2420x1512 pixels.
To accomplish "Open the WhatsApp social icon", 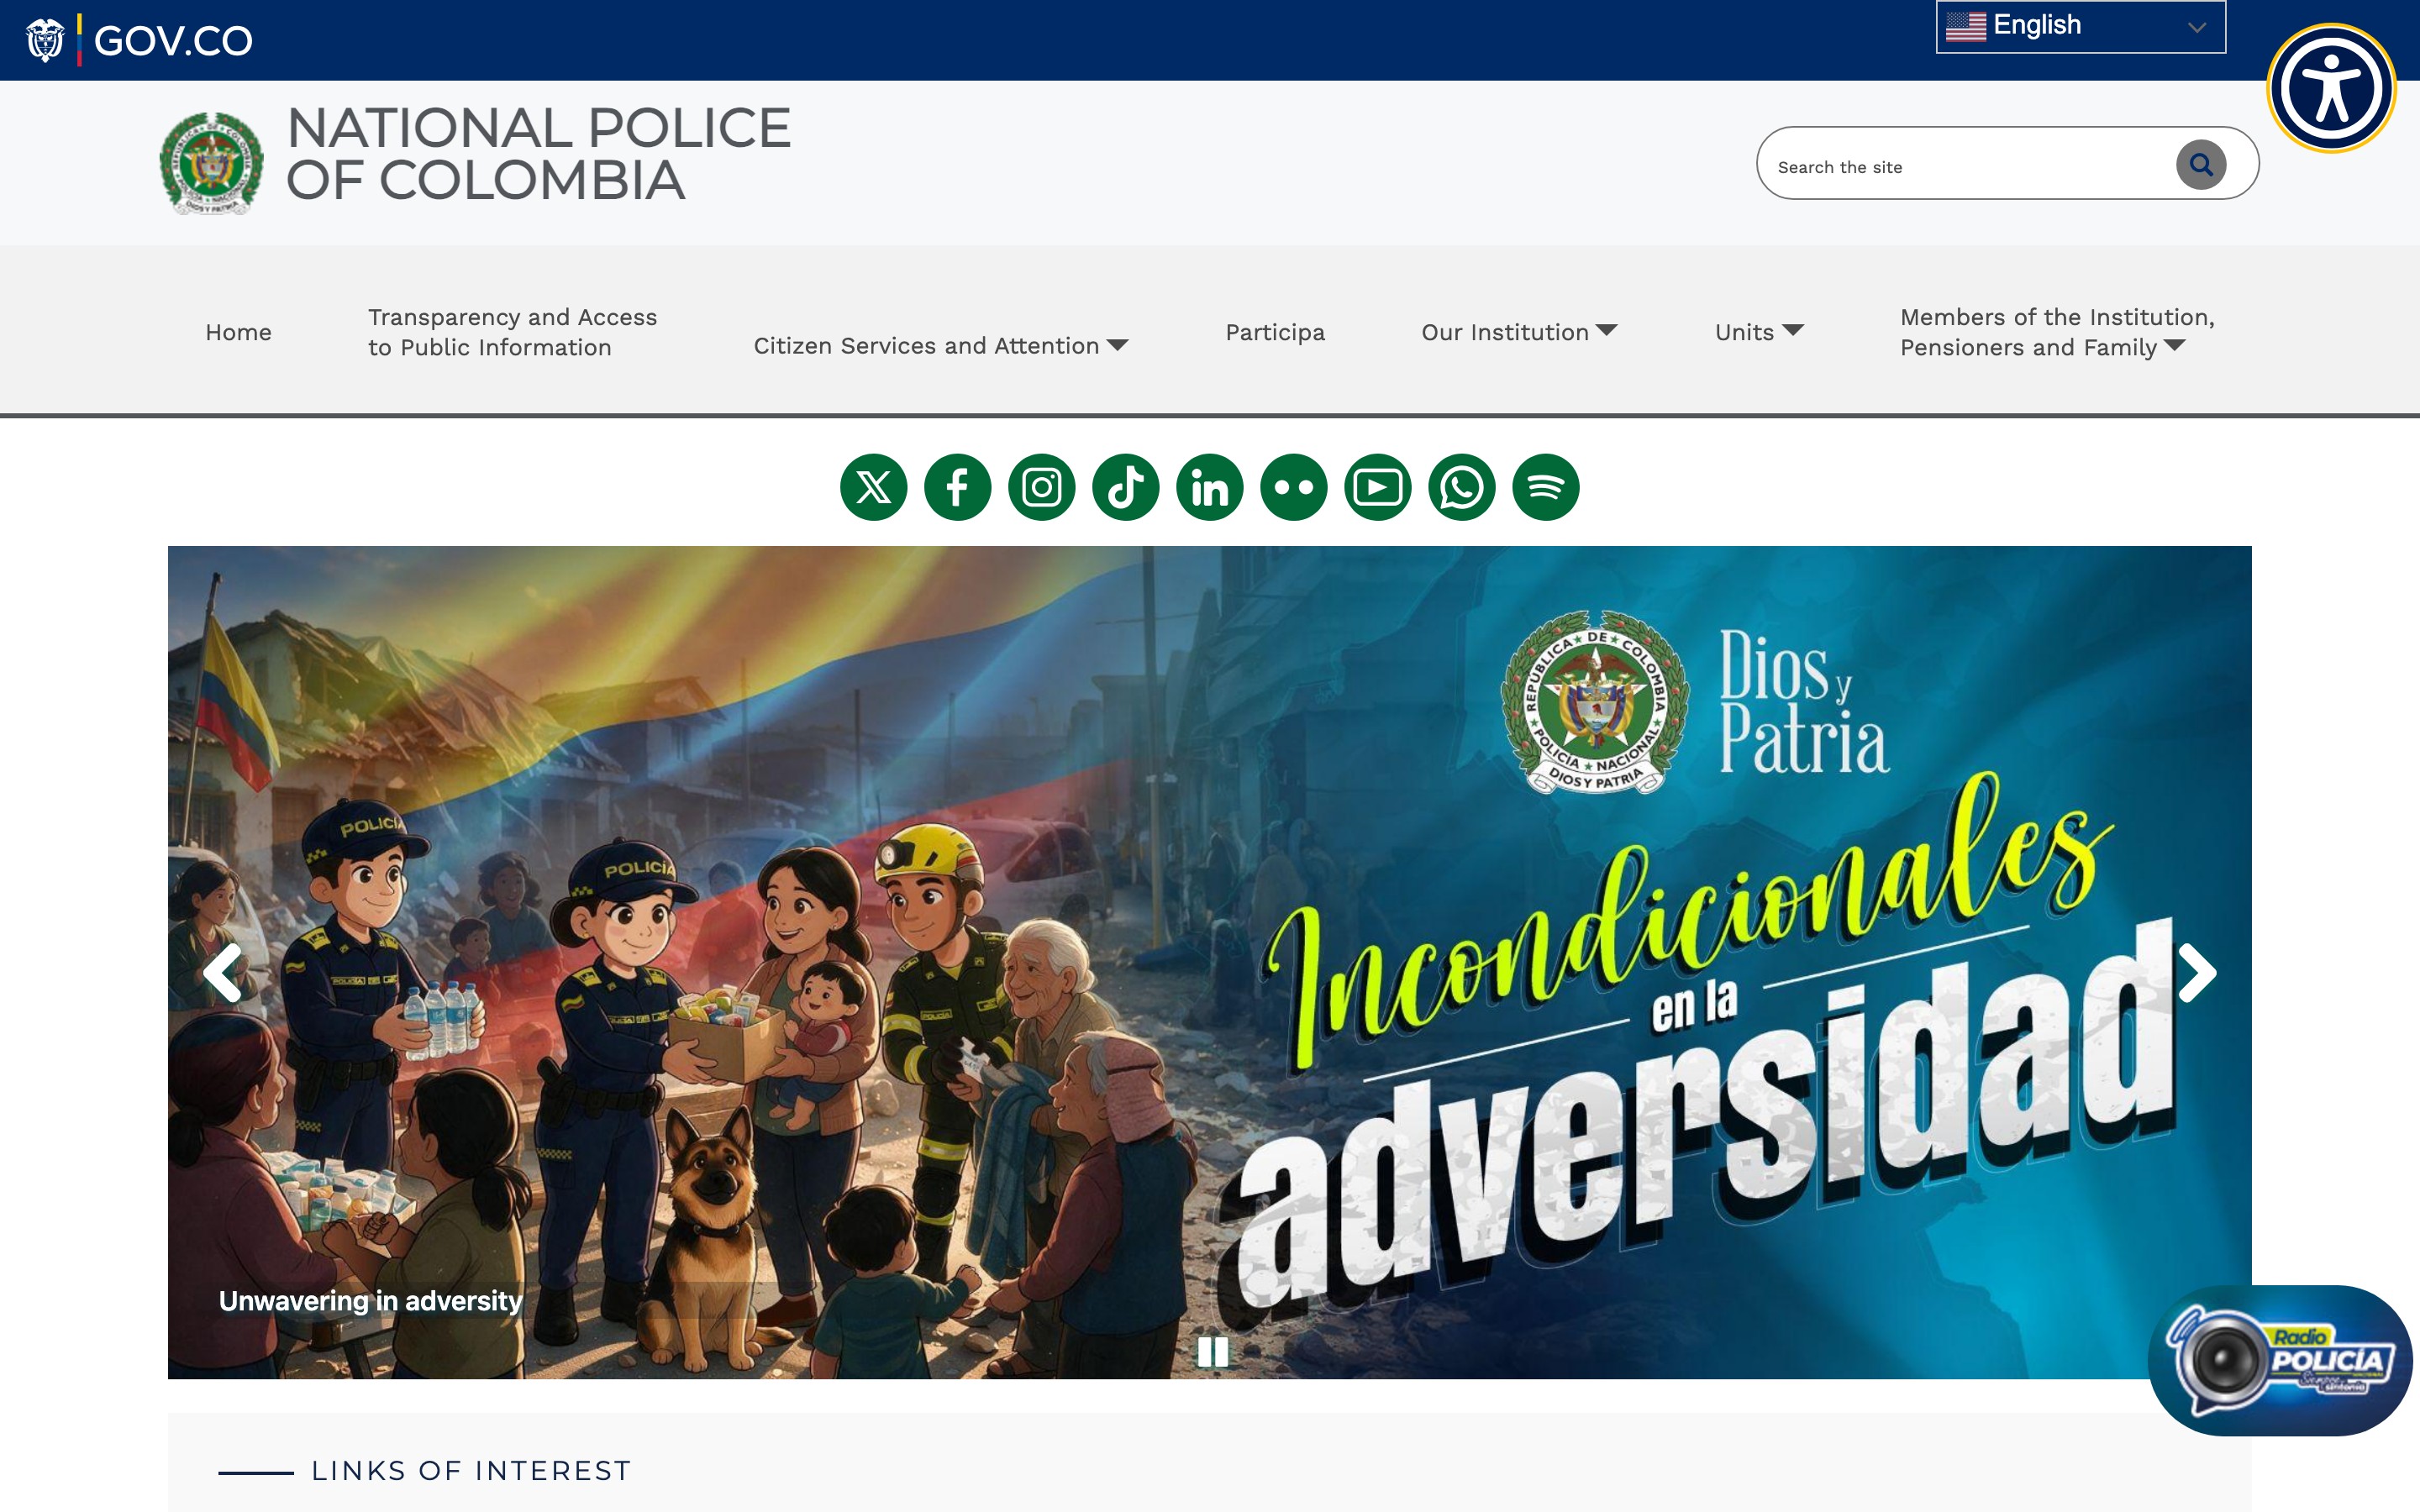I will pos(1461,488).
